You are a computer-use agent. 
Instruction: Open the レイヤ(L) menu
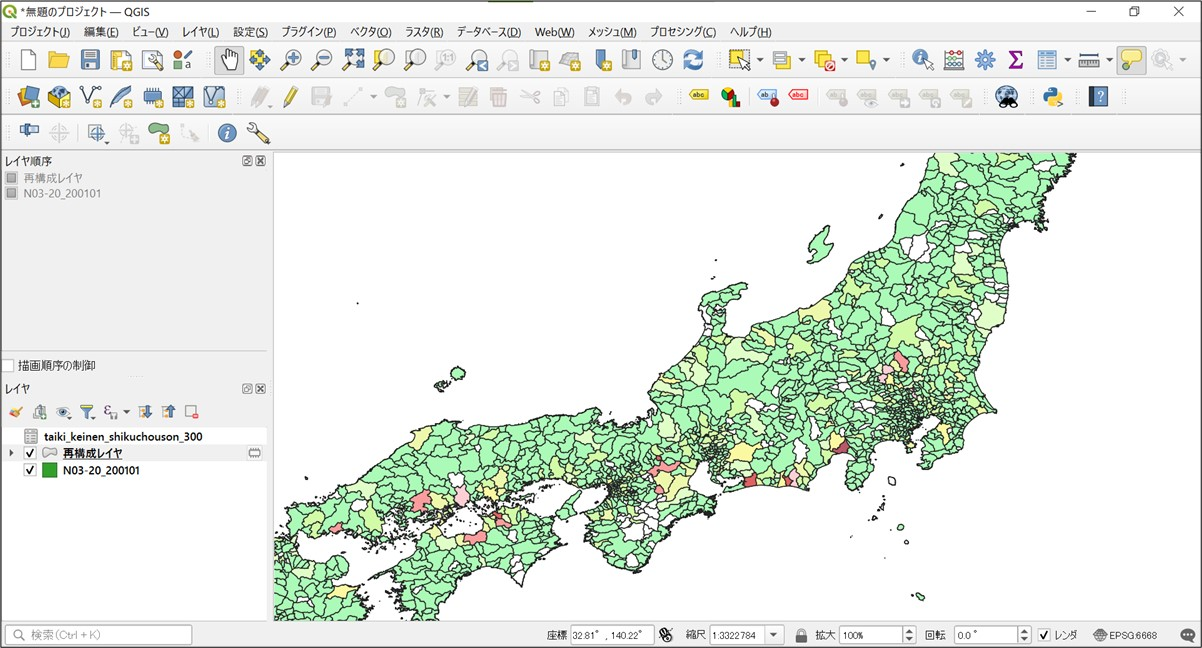pos(200,32)
